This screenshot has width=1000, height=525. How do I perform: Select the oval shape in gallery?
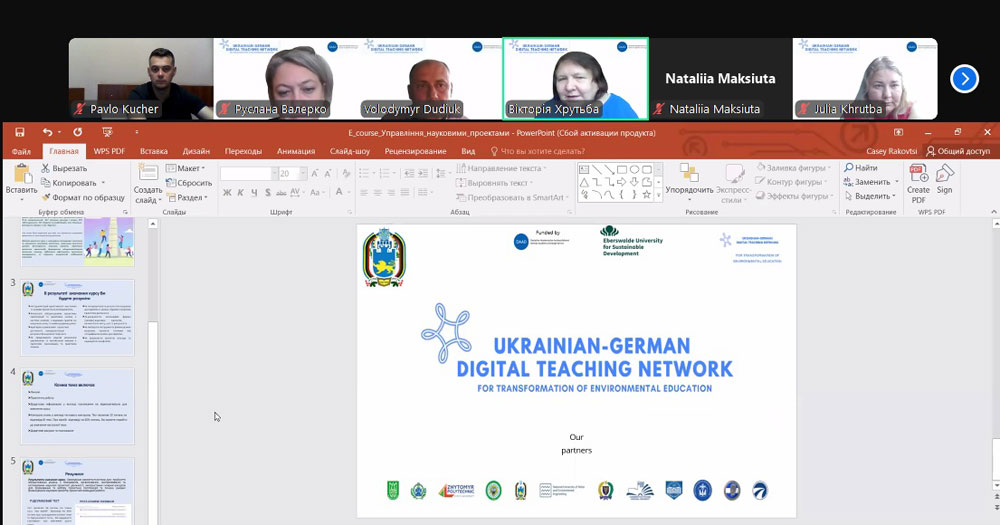(634, 170)
